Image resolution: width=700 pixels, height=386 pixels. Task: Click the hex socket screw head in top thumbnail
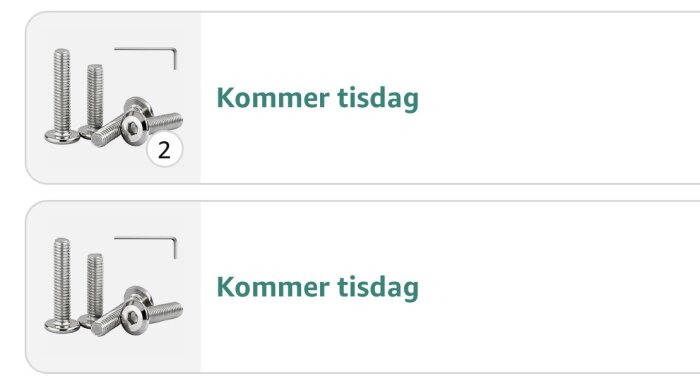point(134,128)
